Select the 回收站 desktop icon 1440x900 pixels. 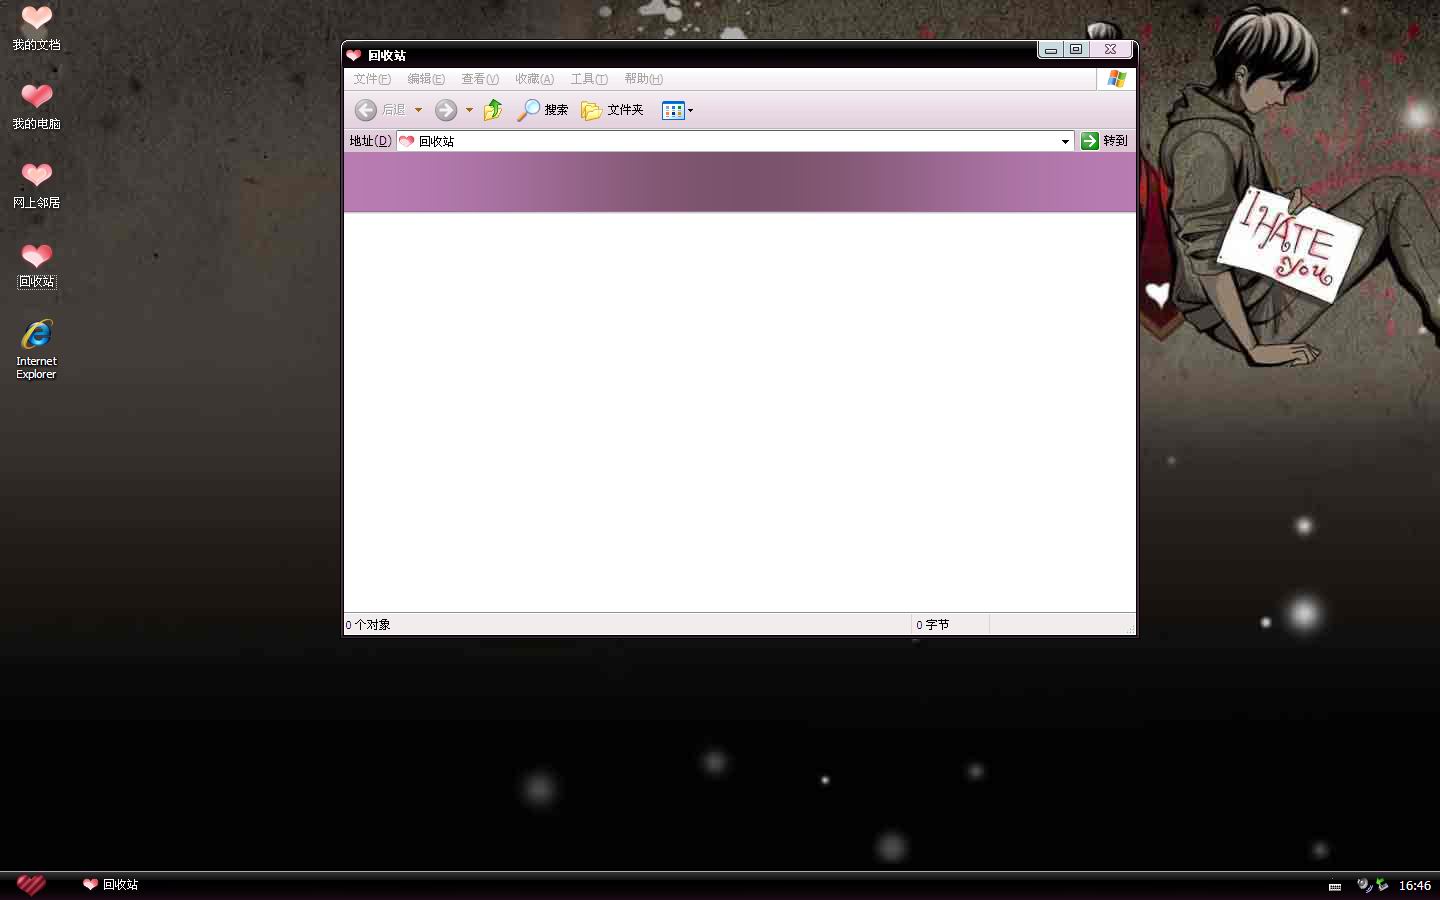tap(36, 266)
